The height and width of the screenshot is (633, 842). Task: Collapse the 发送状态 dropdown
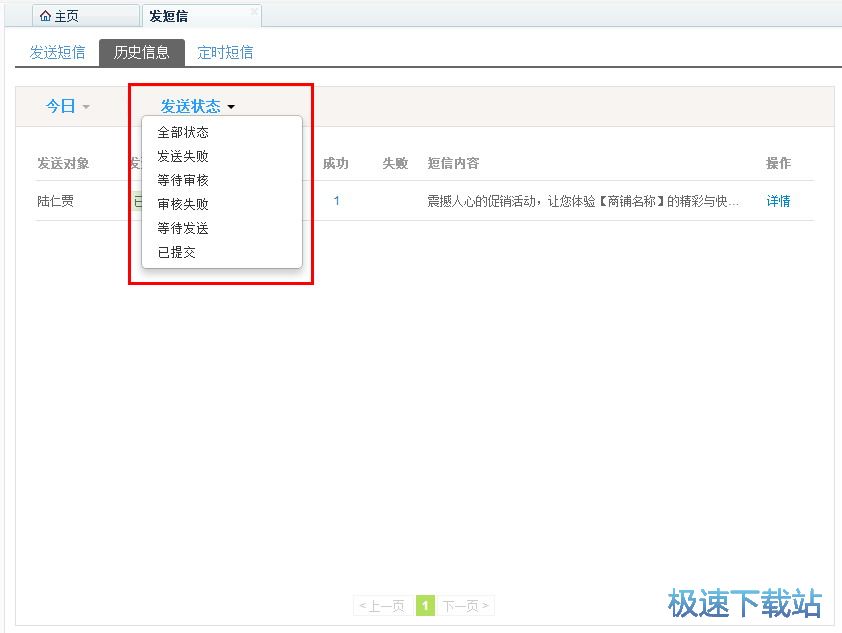tap(198, 106)
